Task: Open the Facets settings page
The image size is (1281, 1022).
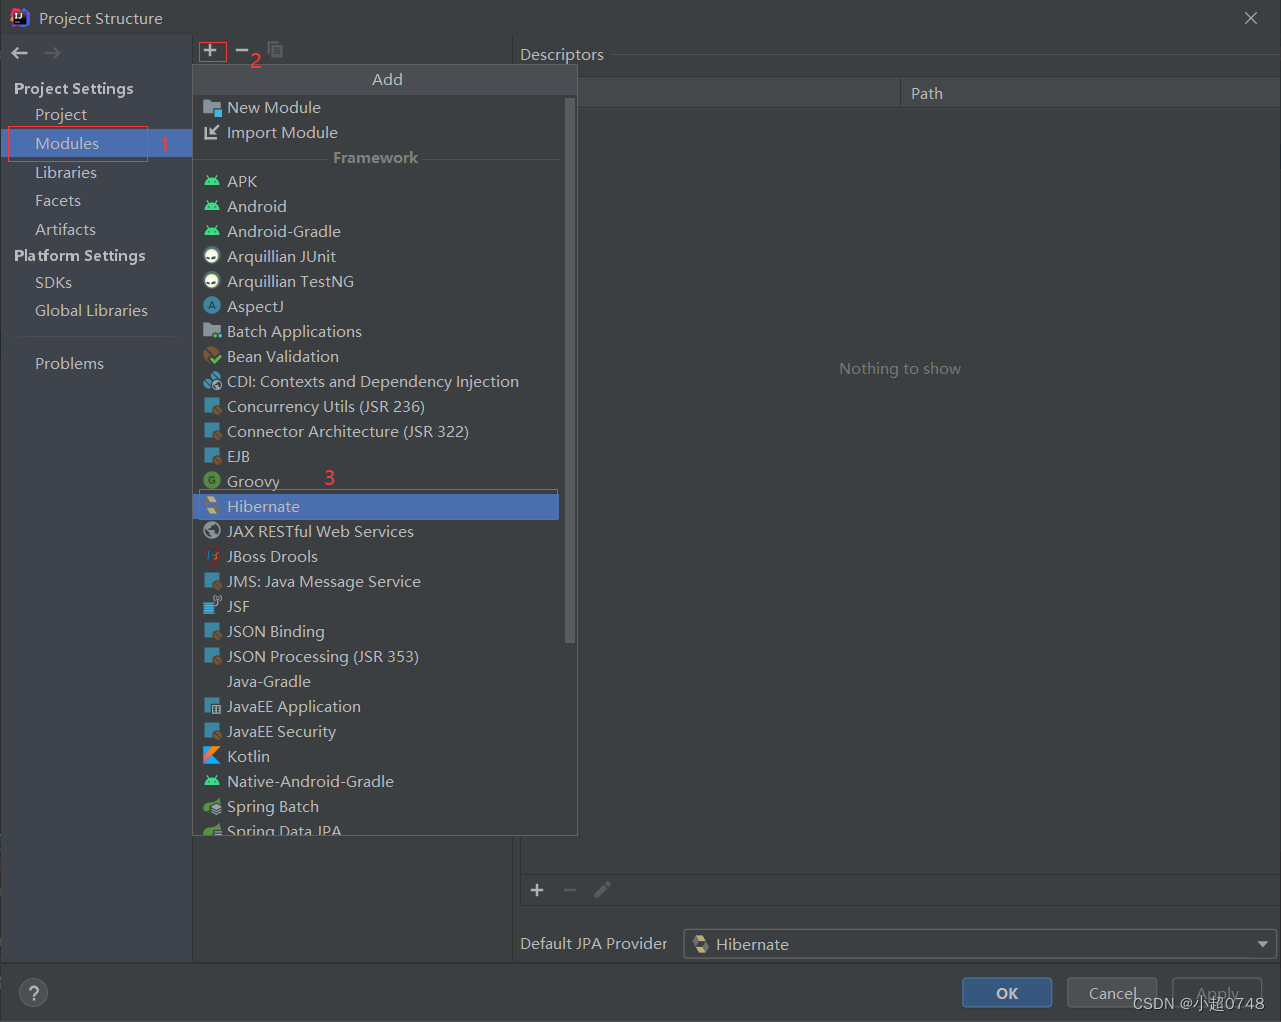Action: coord(58,200)
